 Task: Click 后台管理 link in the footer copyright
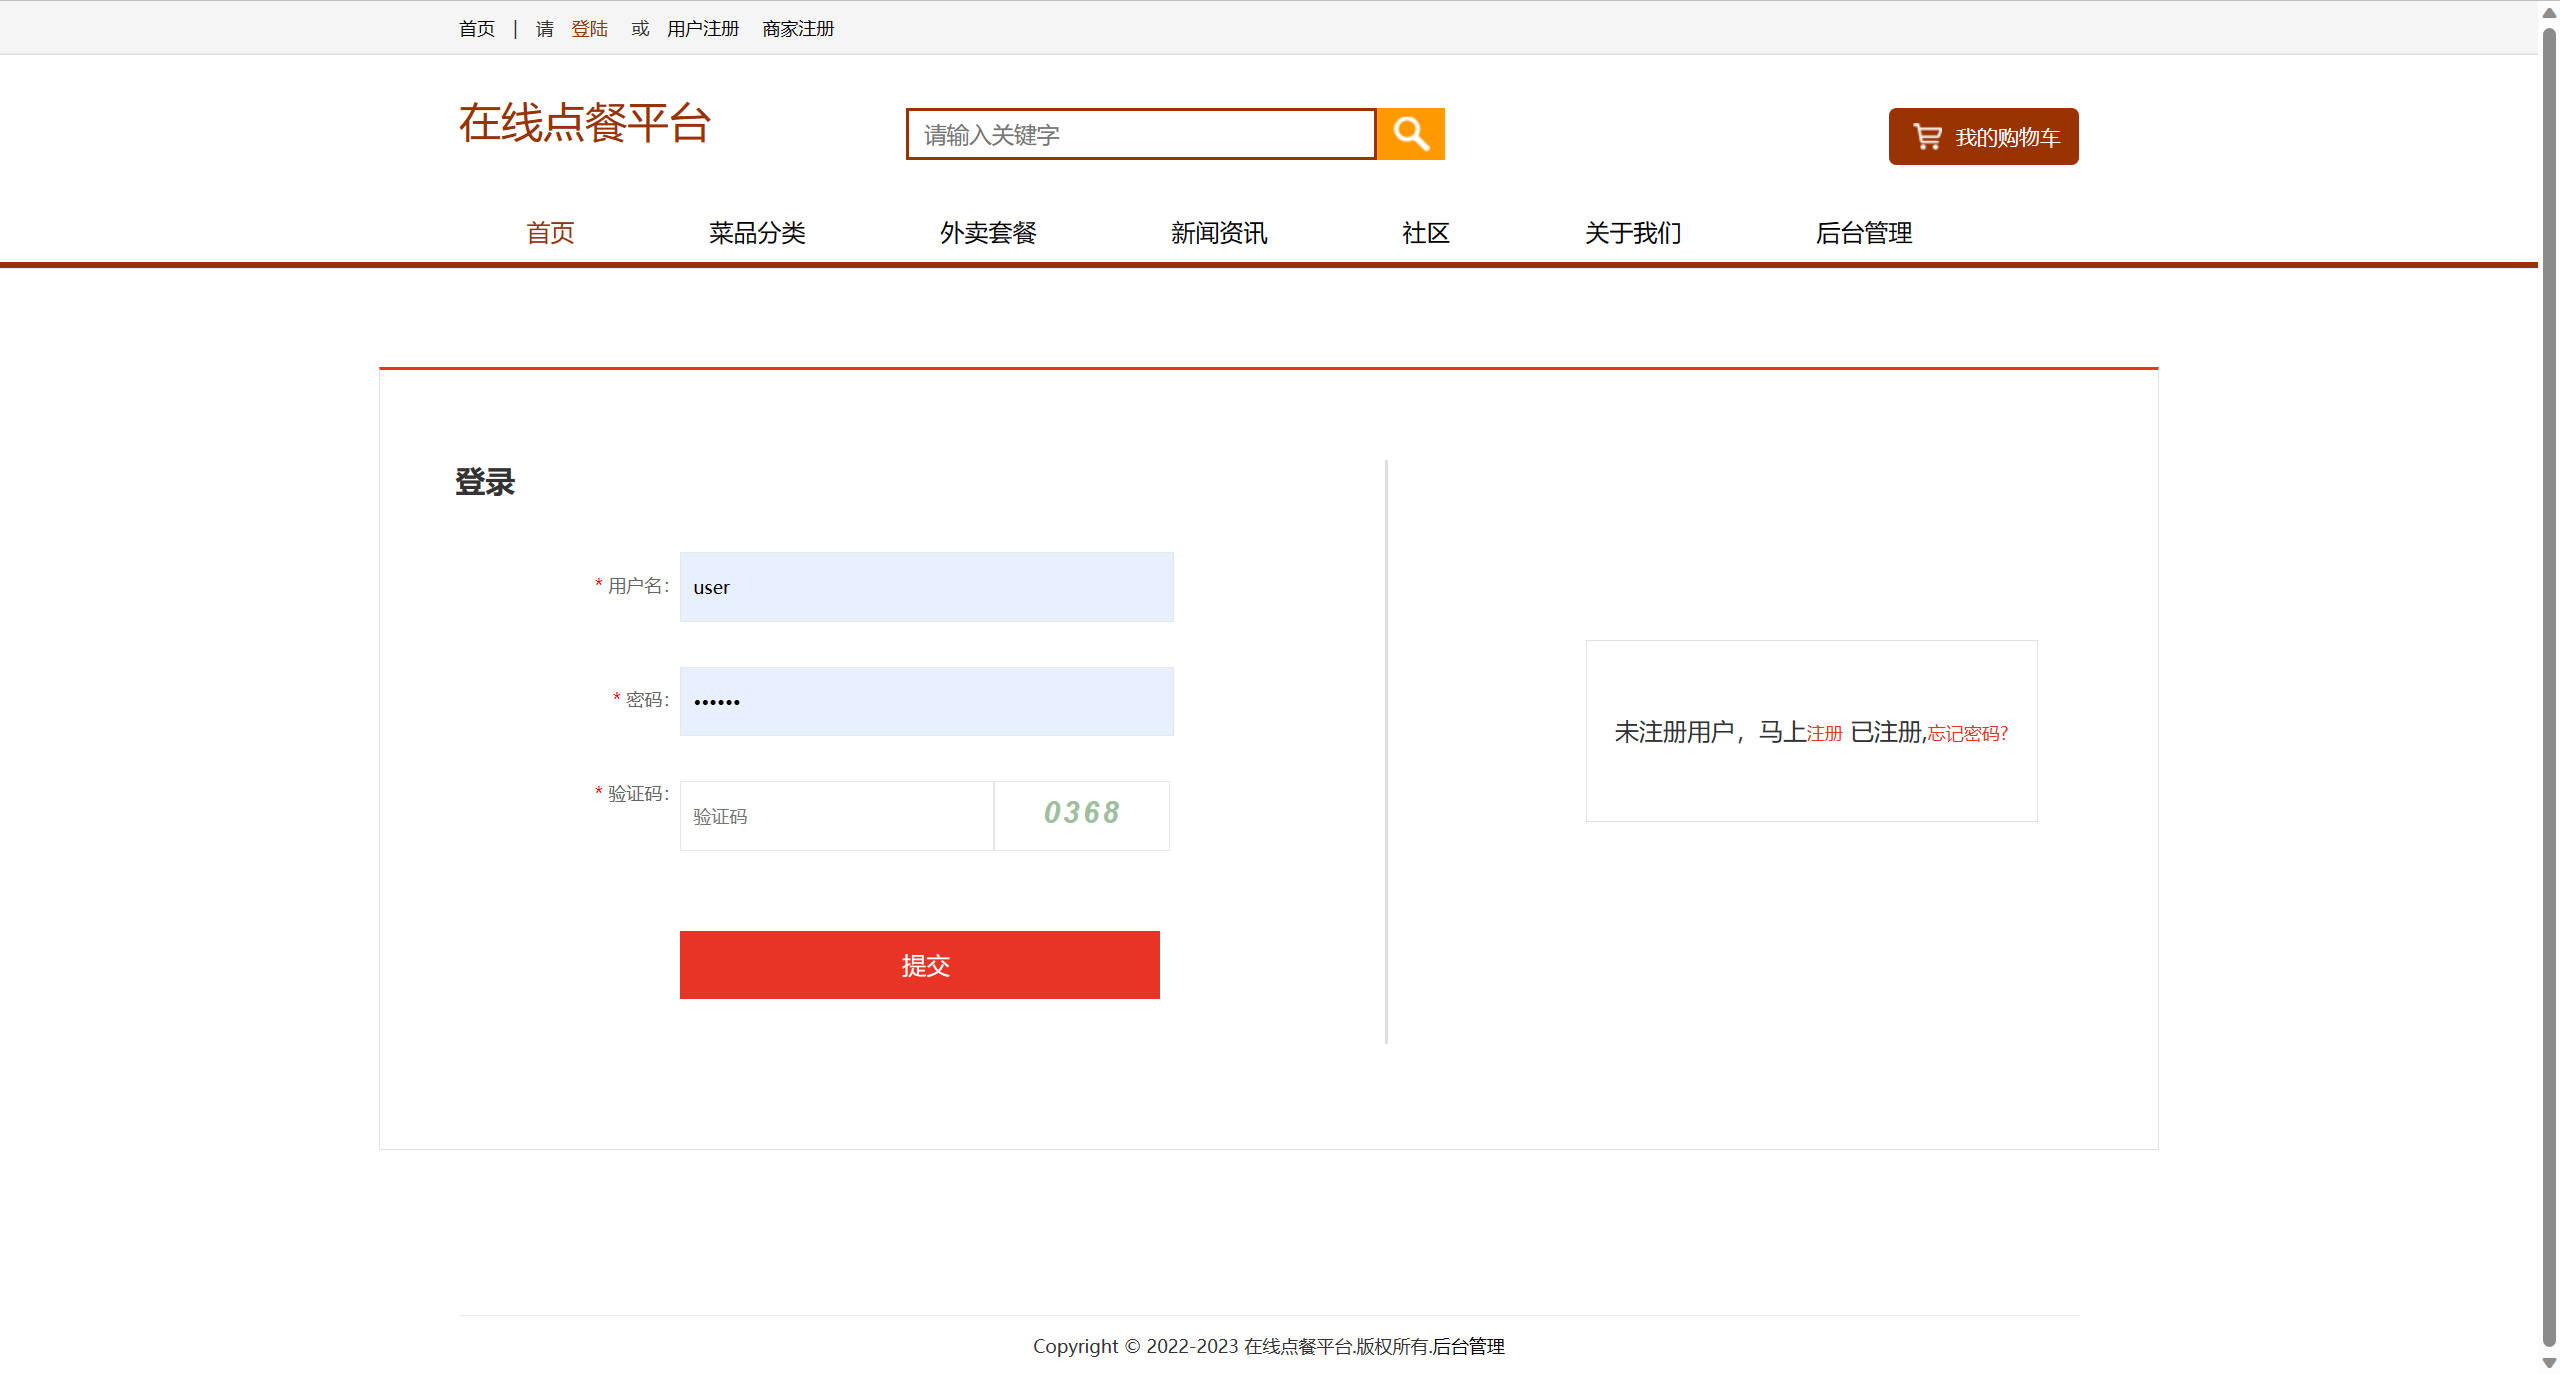[1468, 1346]
